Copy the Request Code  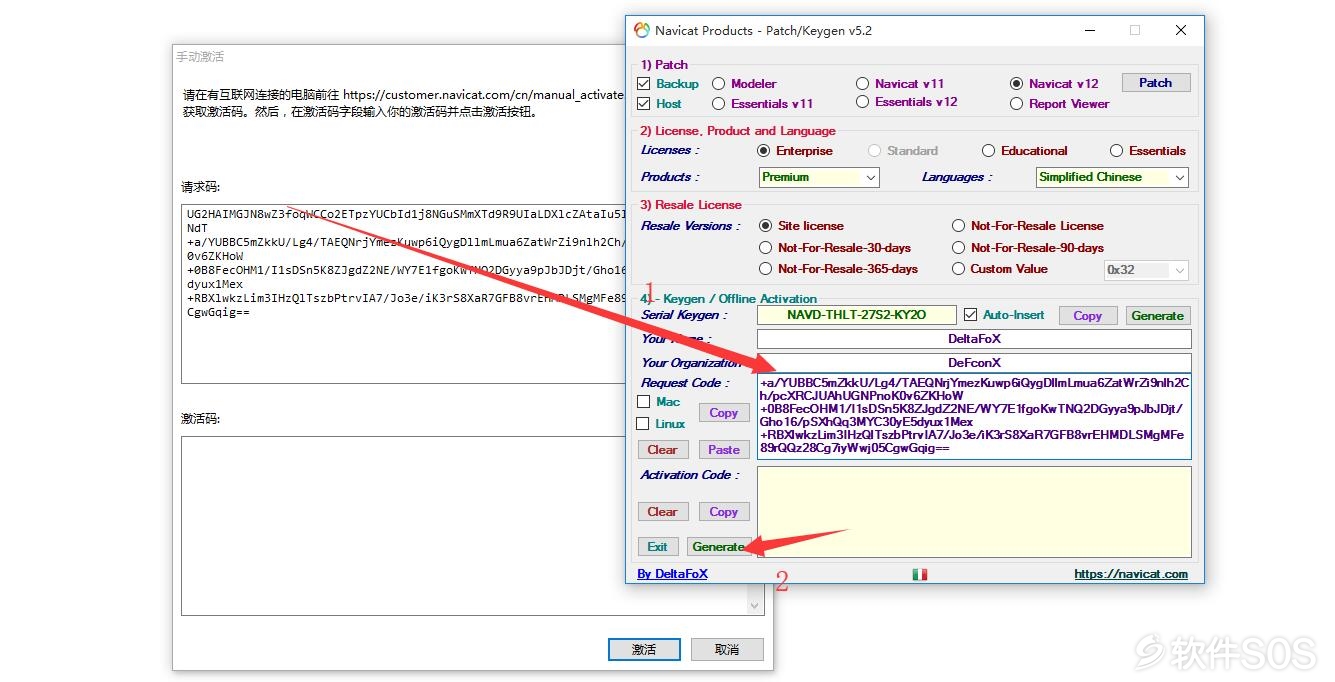click(723, 413)
